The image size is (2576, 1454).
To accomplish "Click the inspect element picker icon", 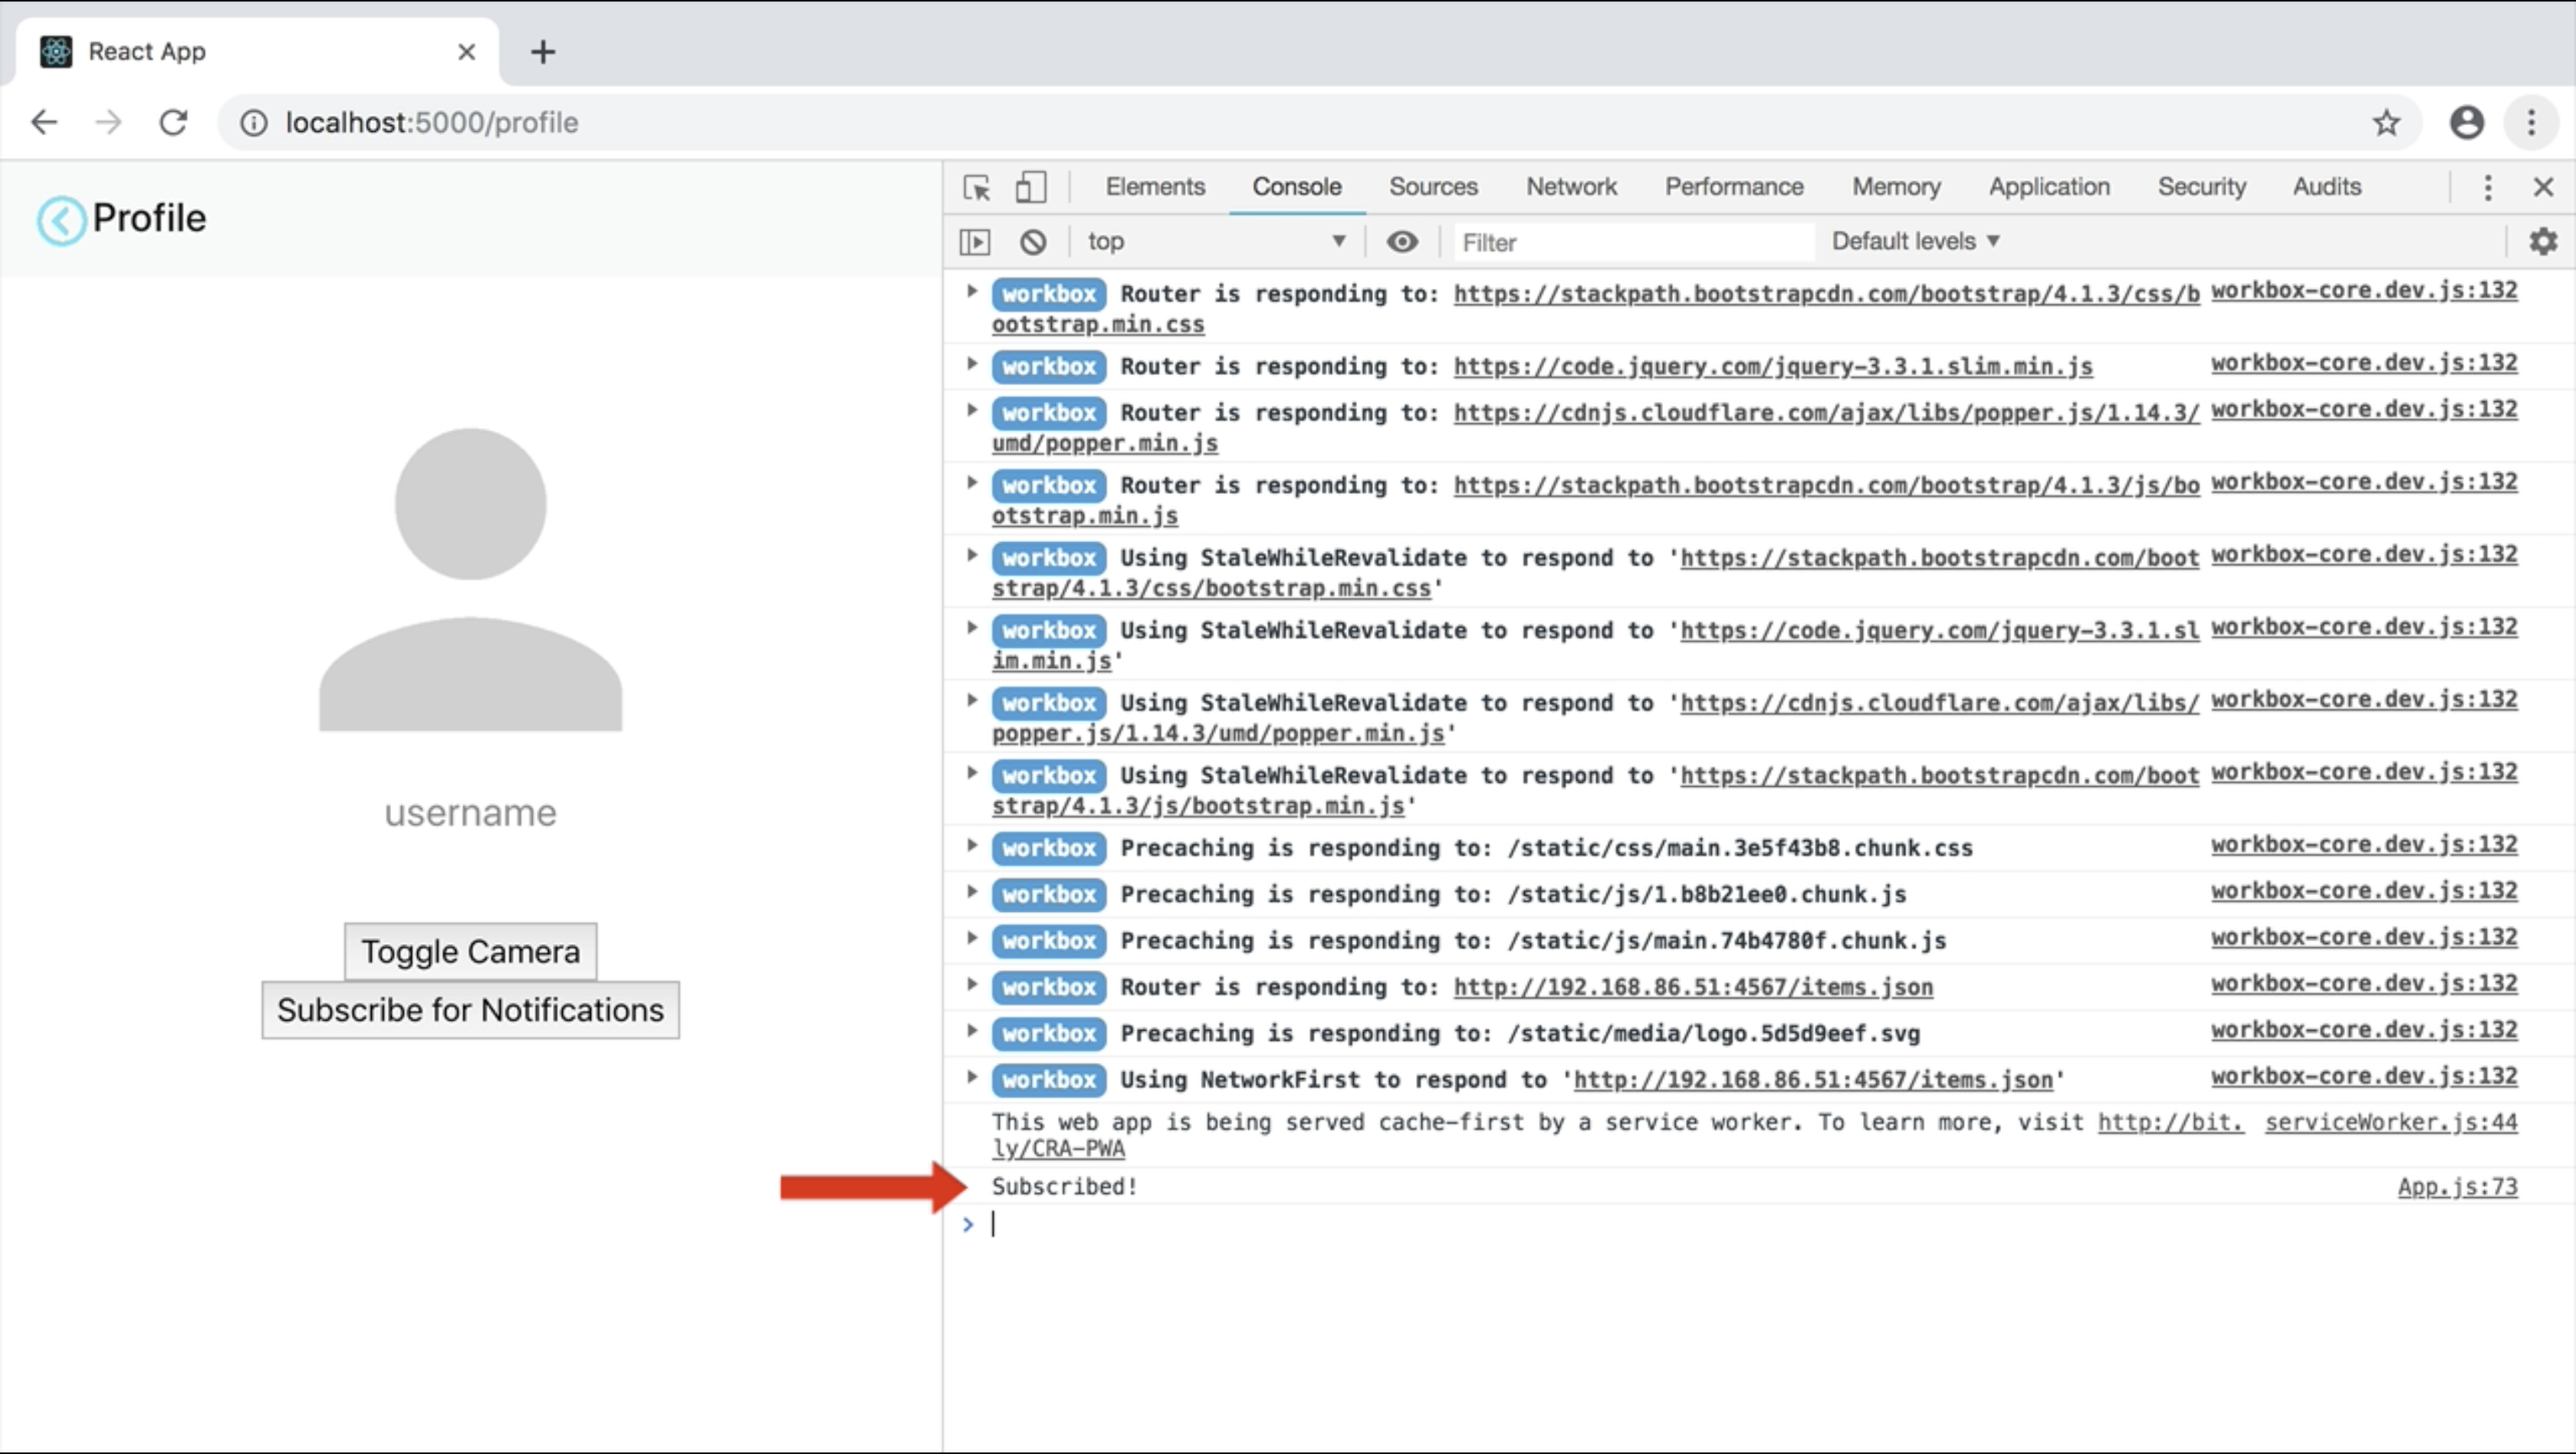I will tap(976, 187).
